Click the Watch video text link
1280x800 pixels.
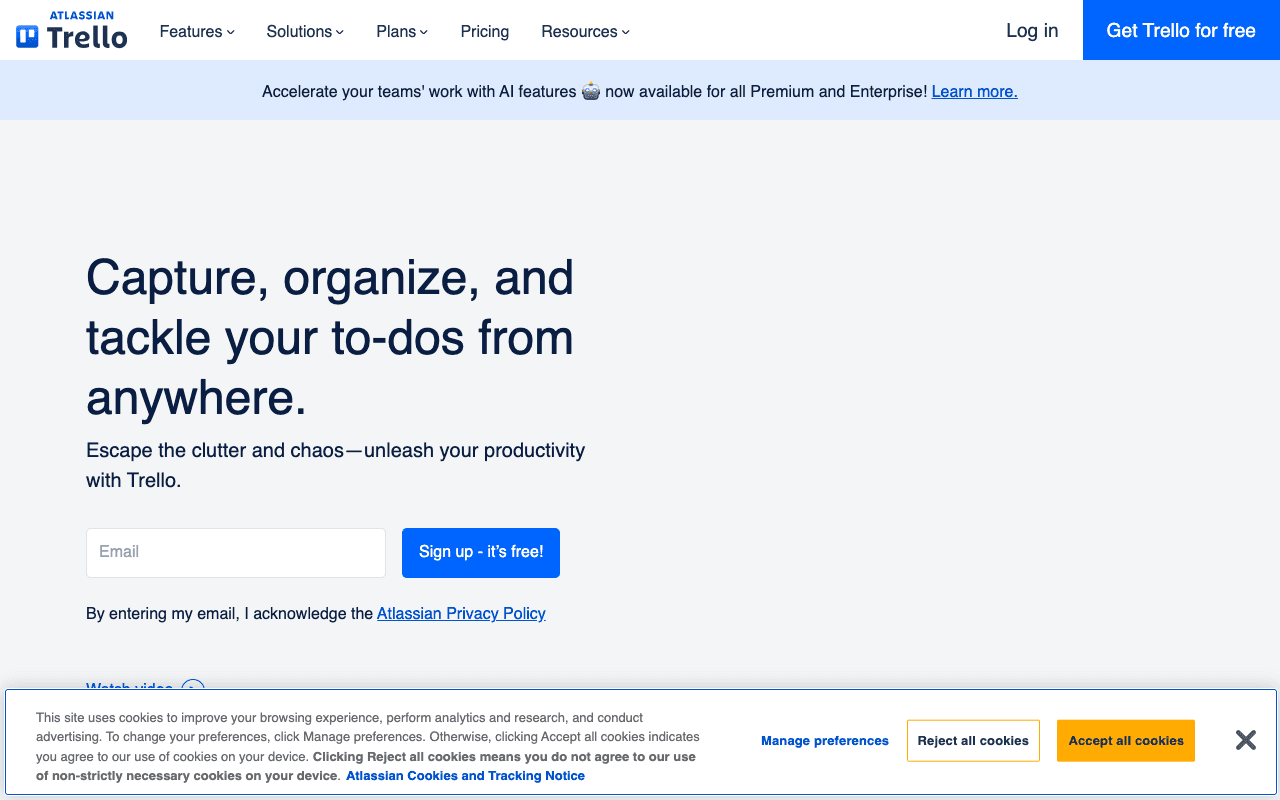(129, 688)
